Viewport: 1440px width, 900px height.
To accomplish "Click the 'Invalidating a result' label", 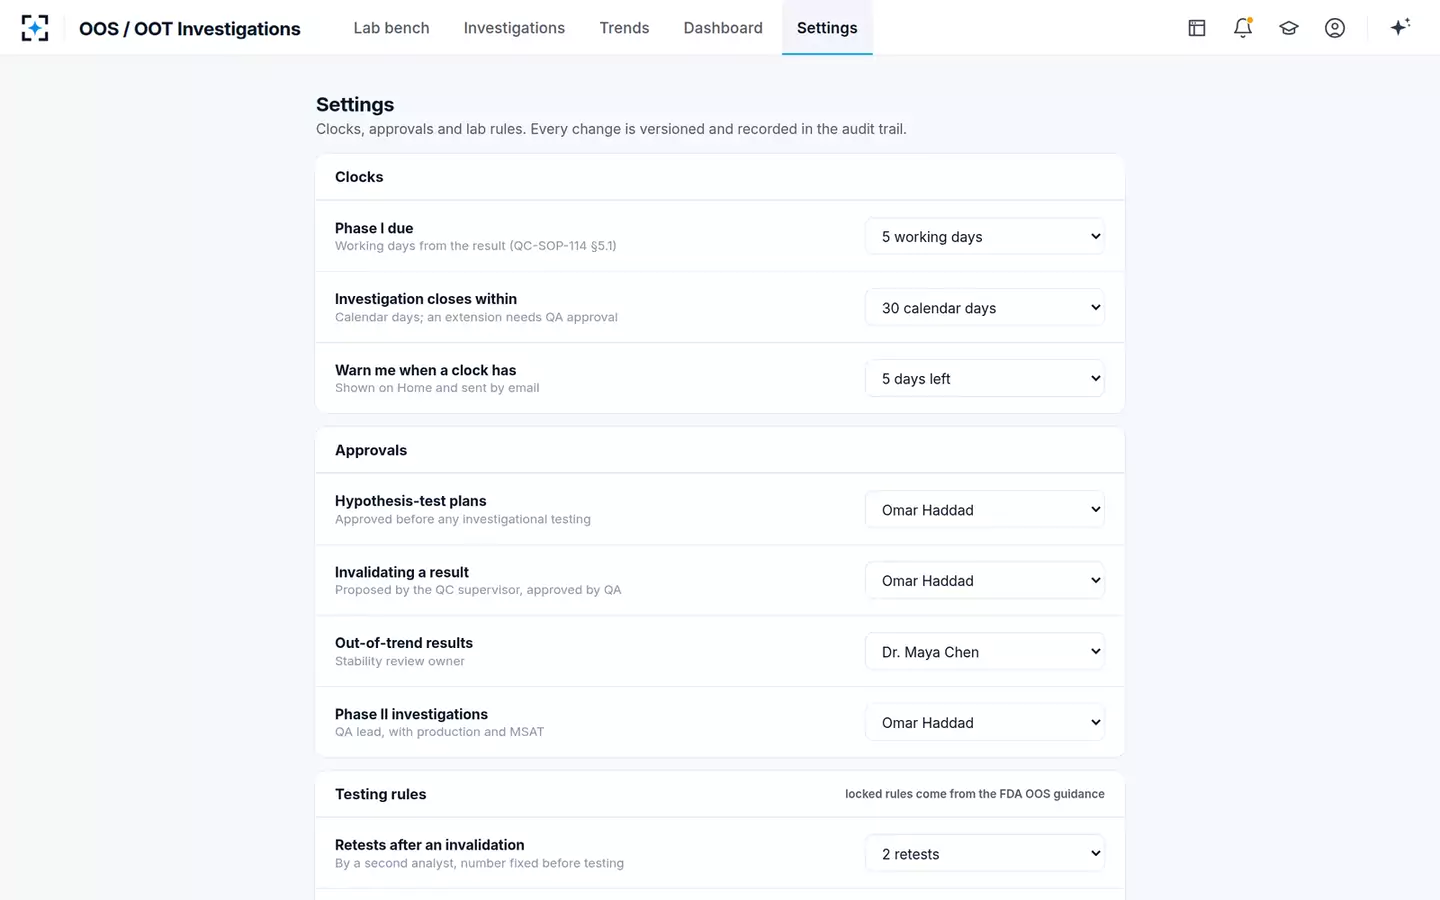I will click(x=402, y=572).
